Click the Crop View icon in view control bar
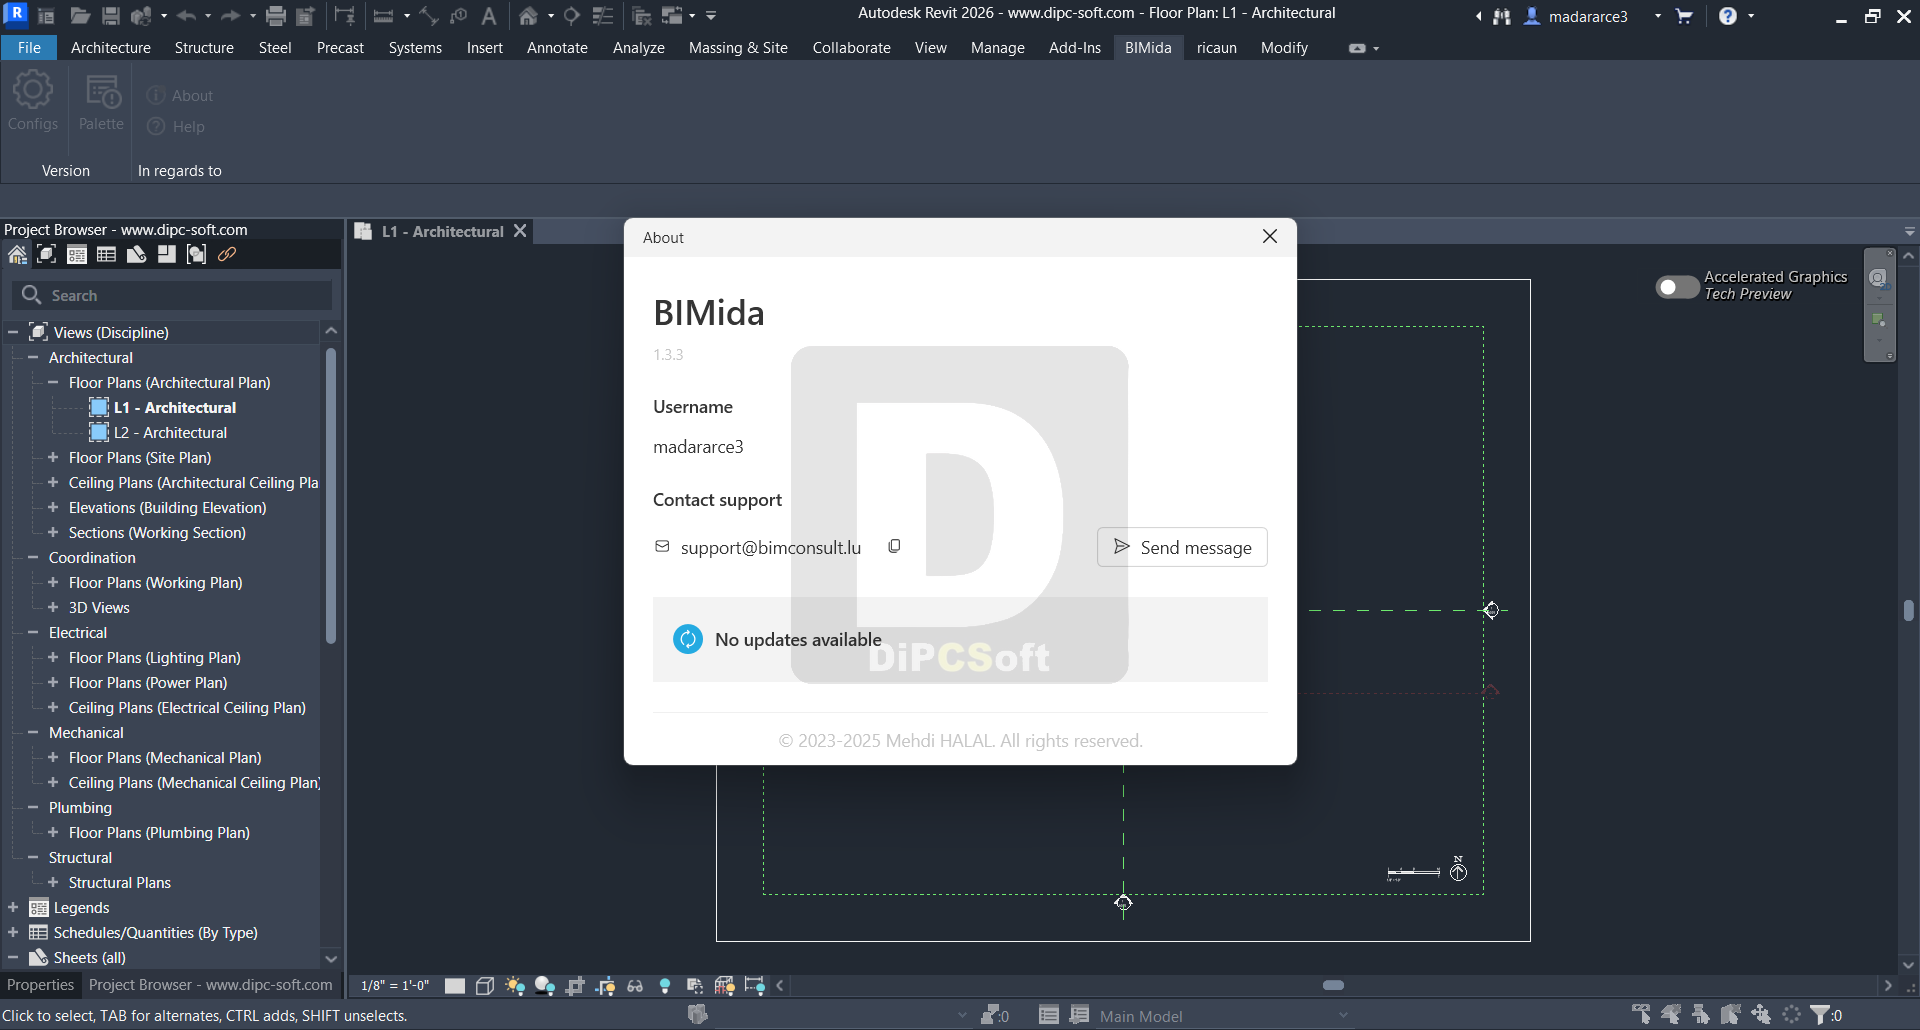This screenshot has width=1920, height=1030. (x=575, y=986)
